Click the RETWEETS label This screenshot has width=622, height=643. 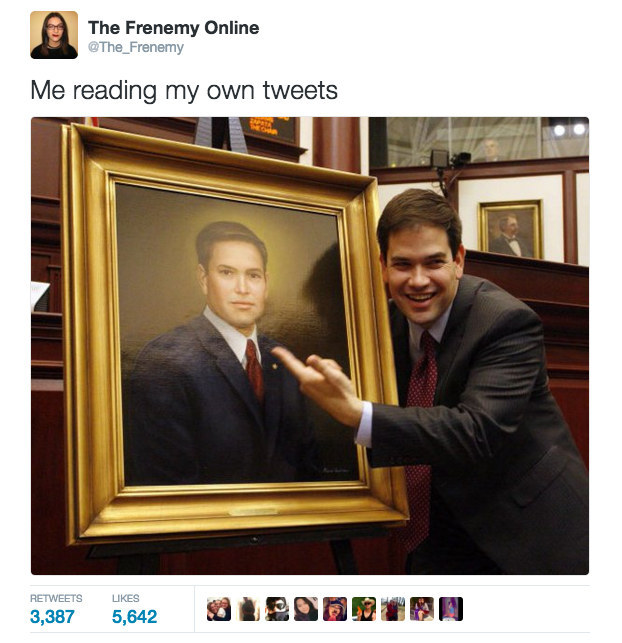pyautogui.click(x=56, y=598)
